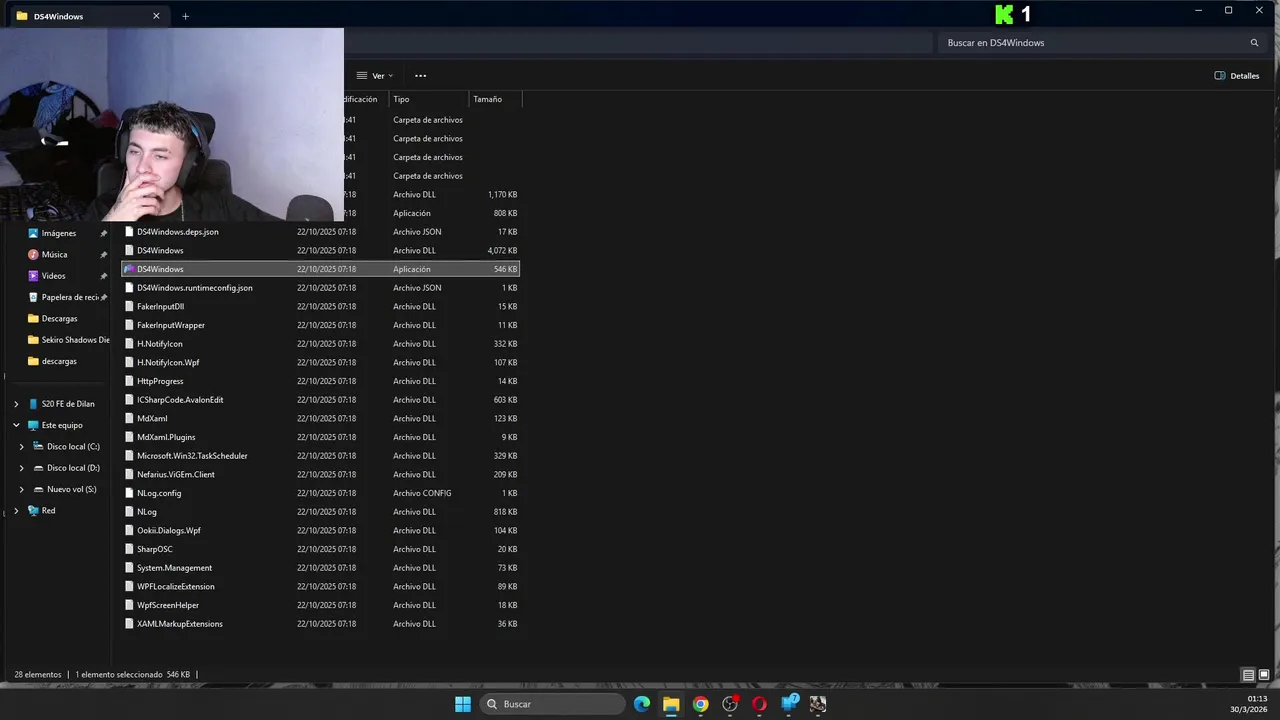Switch to details view in status bar
The image size is (1280, 720).
1248,675
